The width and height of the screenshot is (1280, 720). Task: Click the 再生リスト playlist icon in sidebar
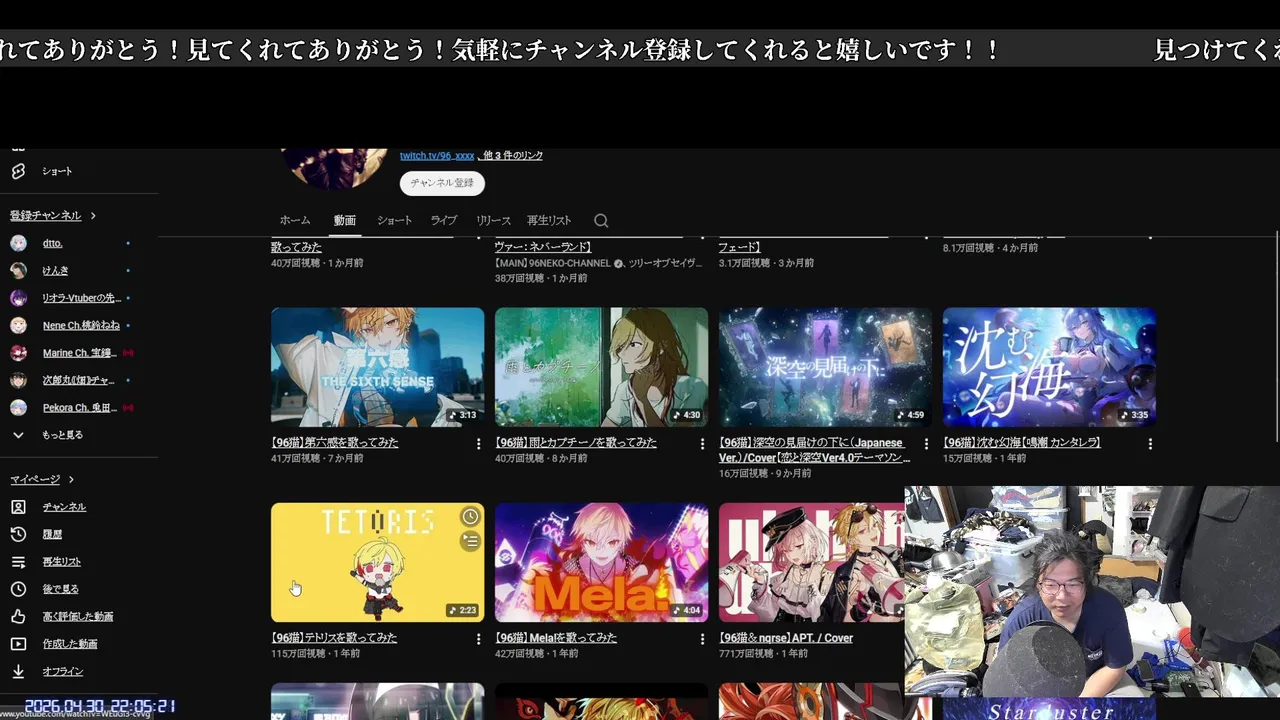coord(18,562)
